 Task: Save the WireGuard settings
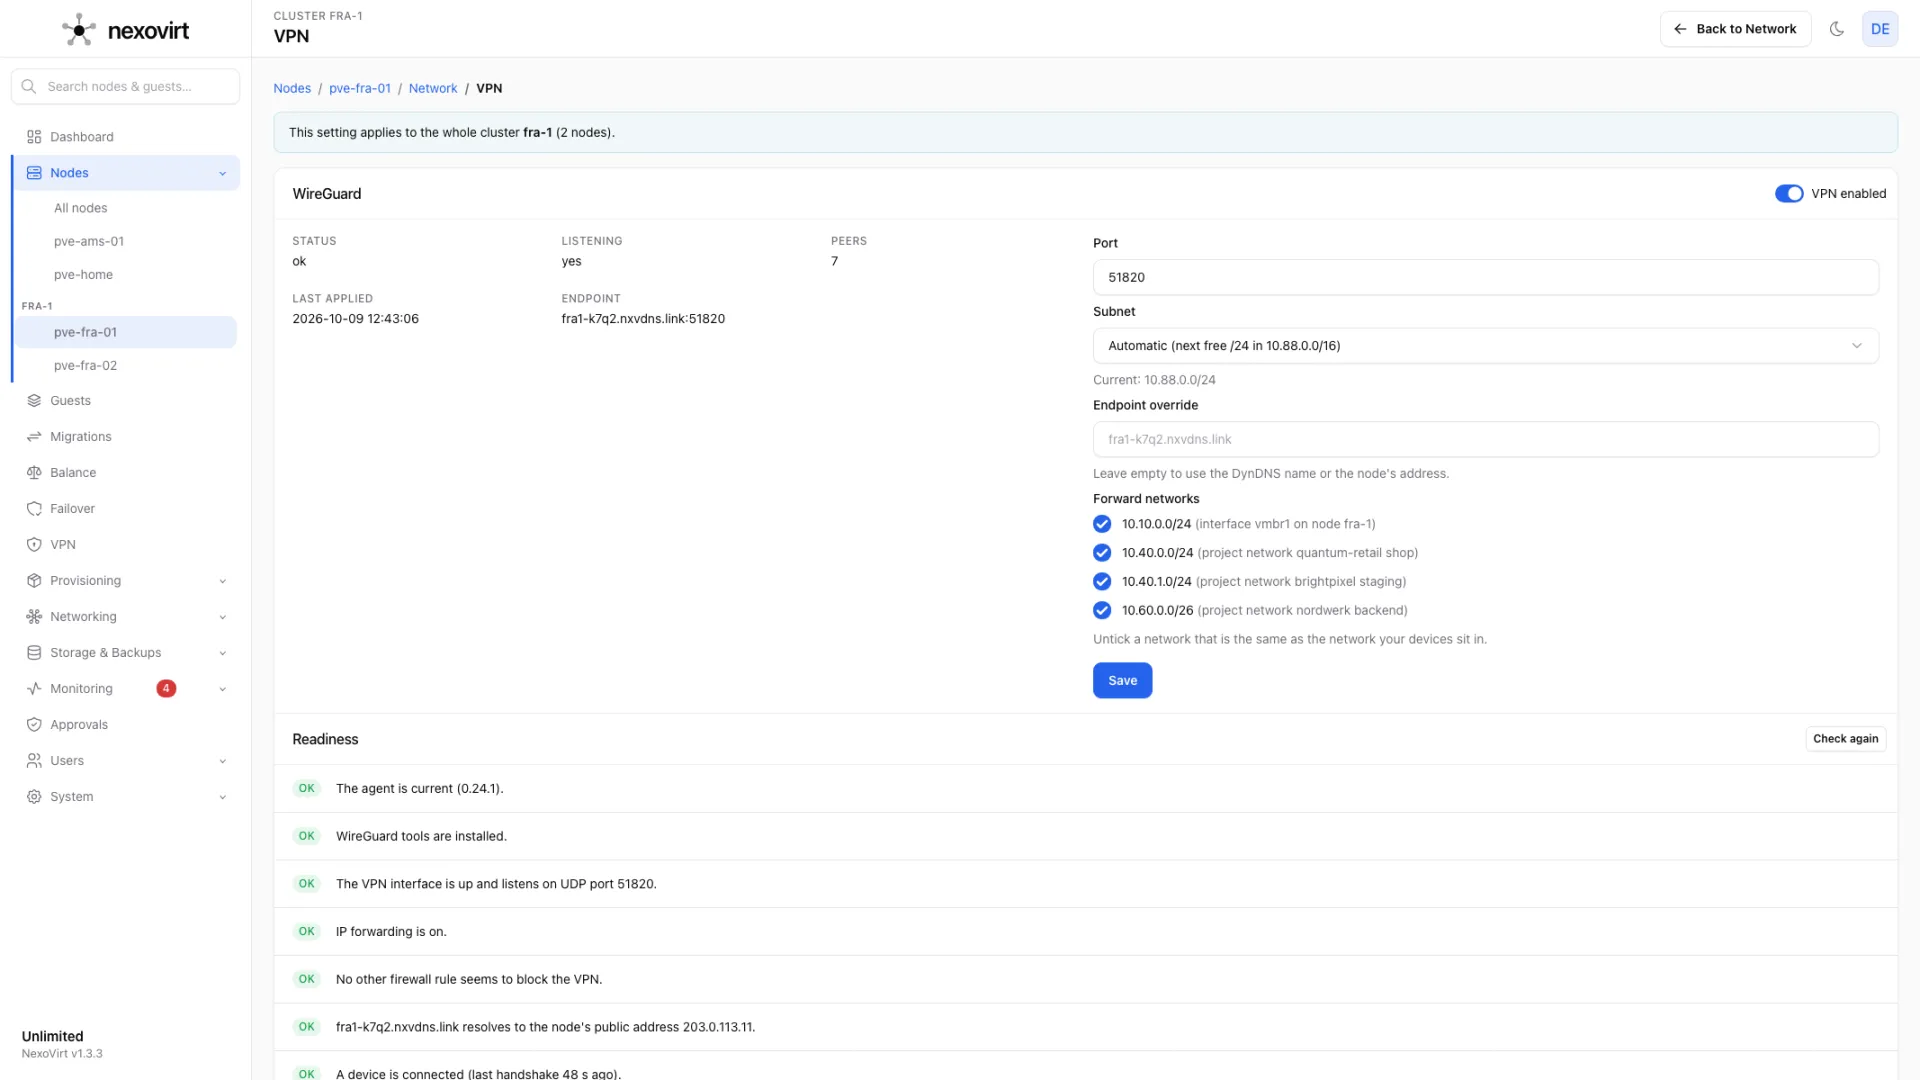pos(1122,680)
